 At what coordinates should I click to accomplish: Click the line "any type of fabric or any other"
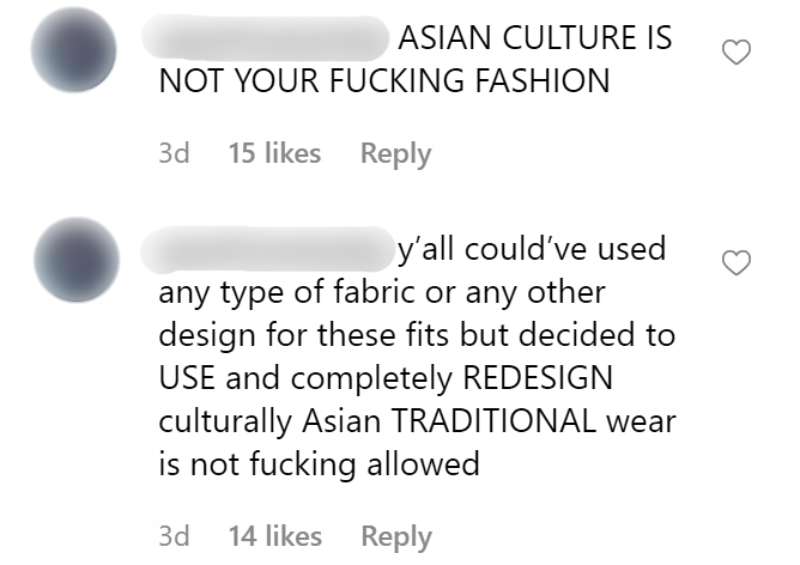pyautogui.click(x=382, y=293)
